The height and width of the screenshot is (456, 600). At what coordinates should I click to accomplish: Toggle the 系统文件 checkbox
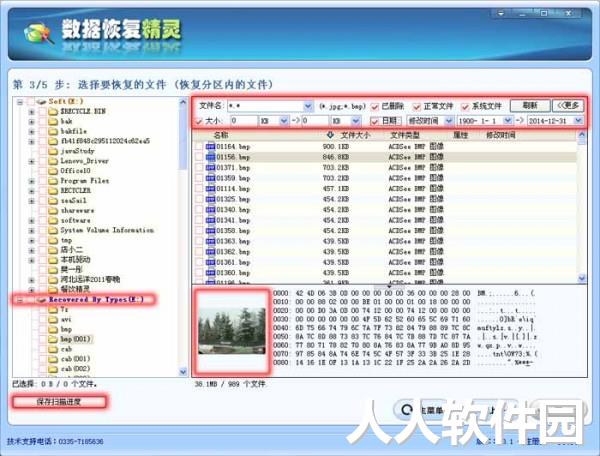pos(465,106)
